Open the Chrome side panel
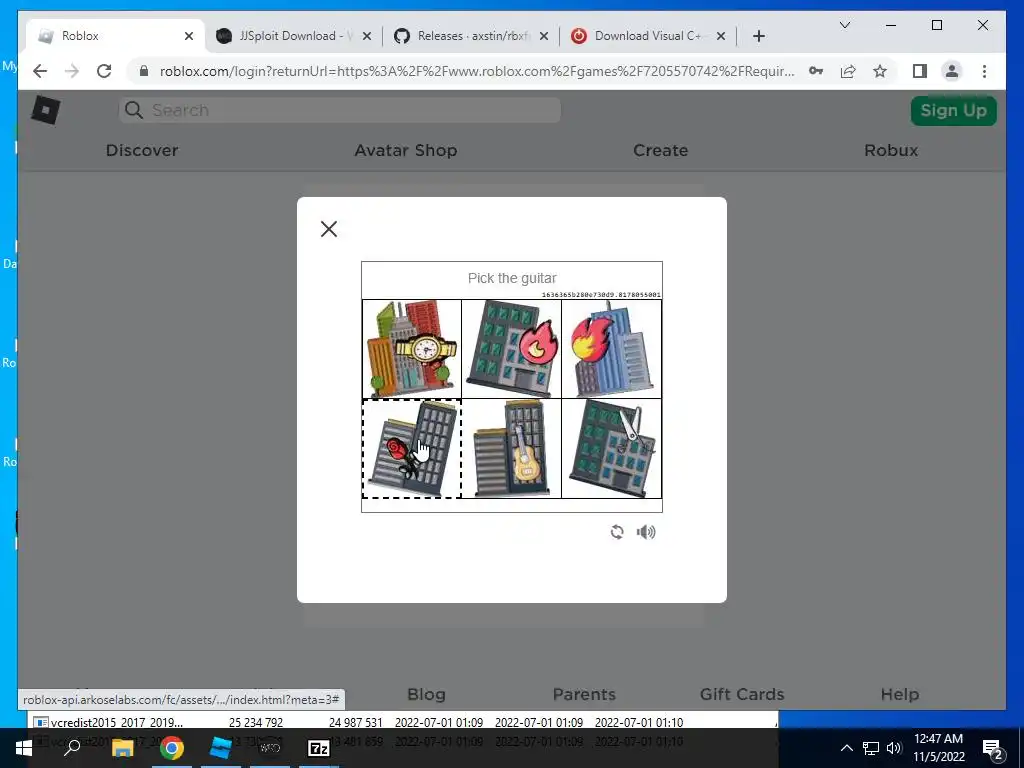 (x=920, y=71)
